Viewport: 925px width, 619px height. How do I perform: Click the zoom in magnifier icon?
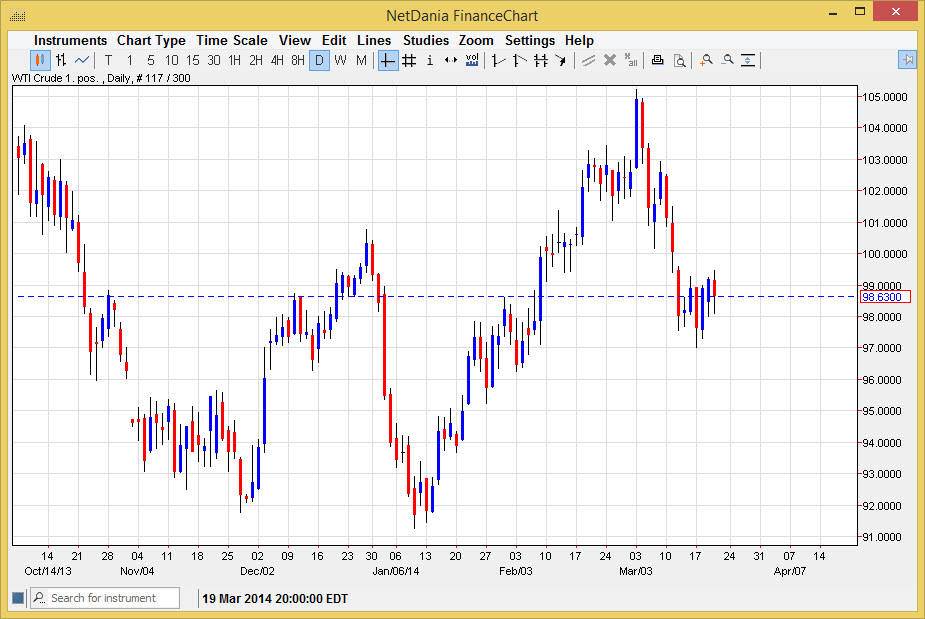click(x=706, y=60)
